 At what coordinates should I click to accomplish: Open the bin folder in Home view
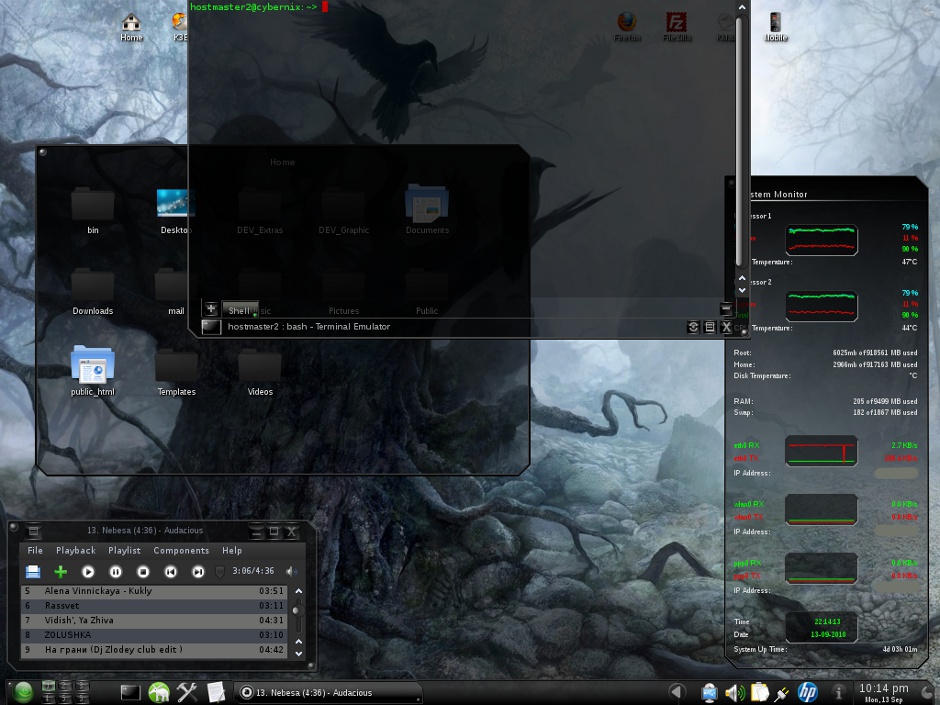pyautogui.click(x=93, y=211)
